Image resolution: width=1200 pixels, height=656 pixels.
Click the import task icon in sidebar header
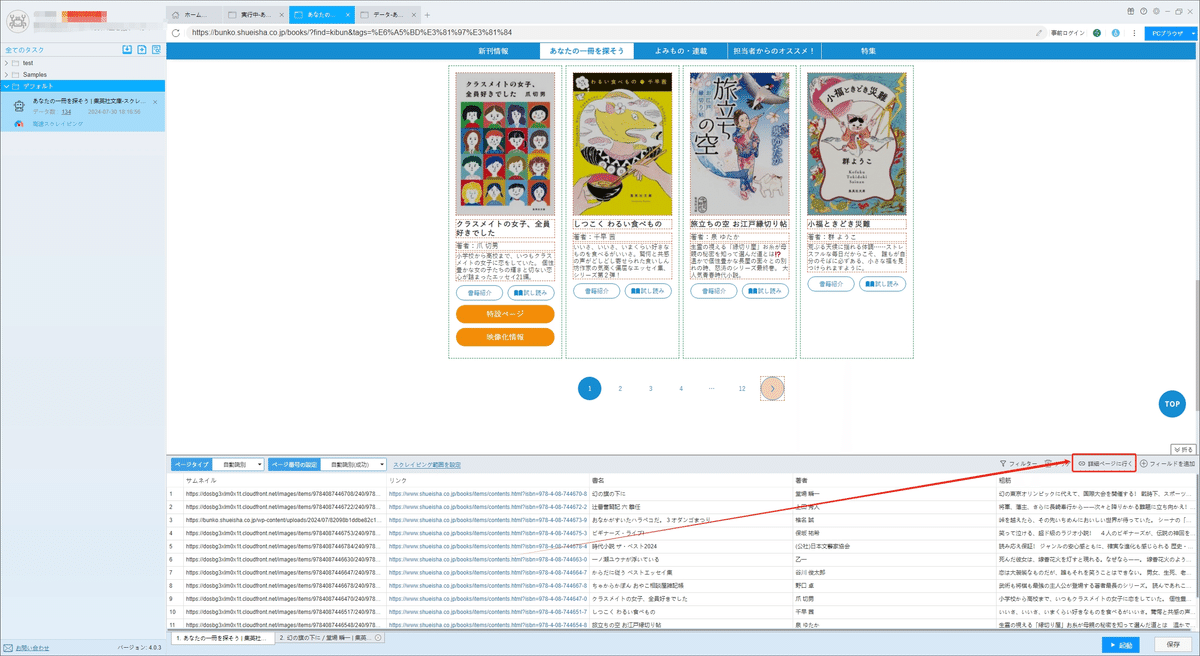pos(127,49)
